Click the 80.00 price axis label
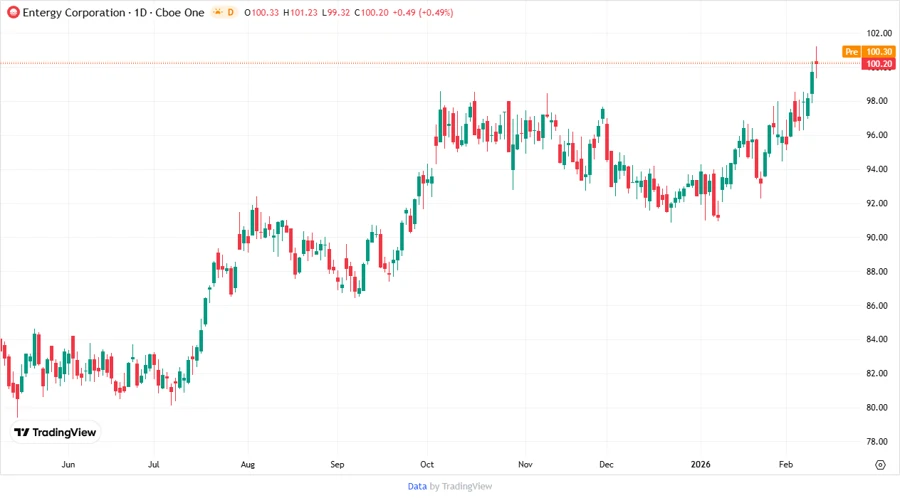The image size is (900, 498). 877,407
